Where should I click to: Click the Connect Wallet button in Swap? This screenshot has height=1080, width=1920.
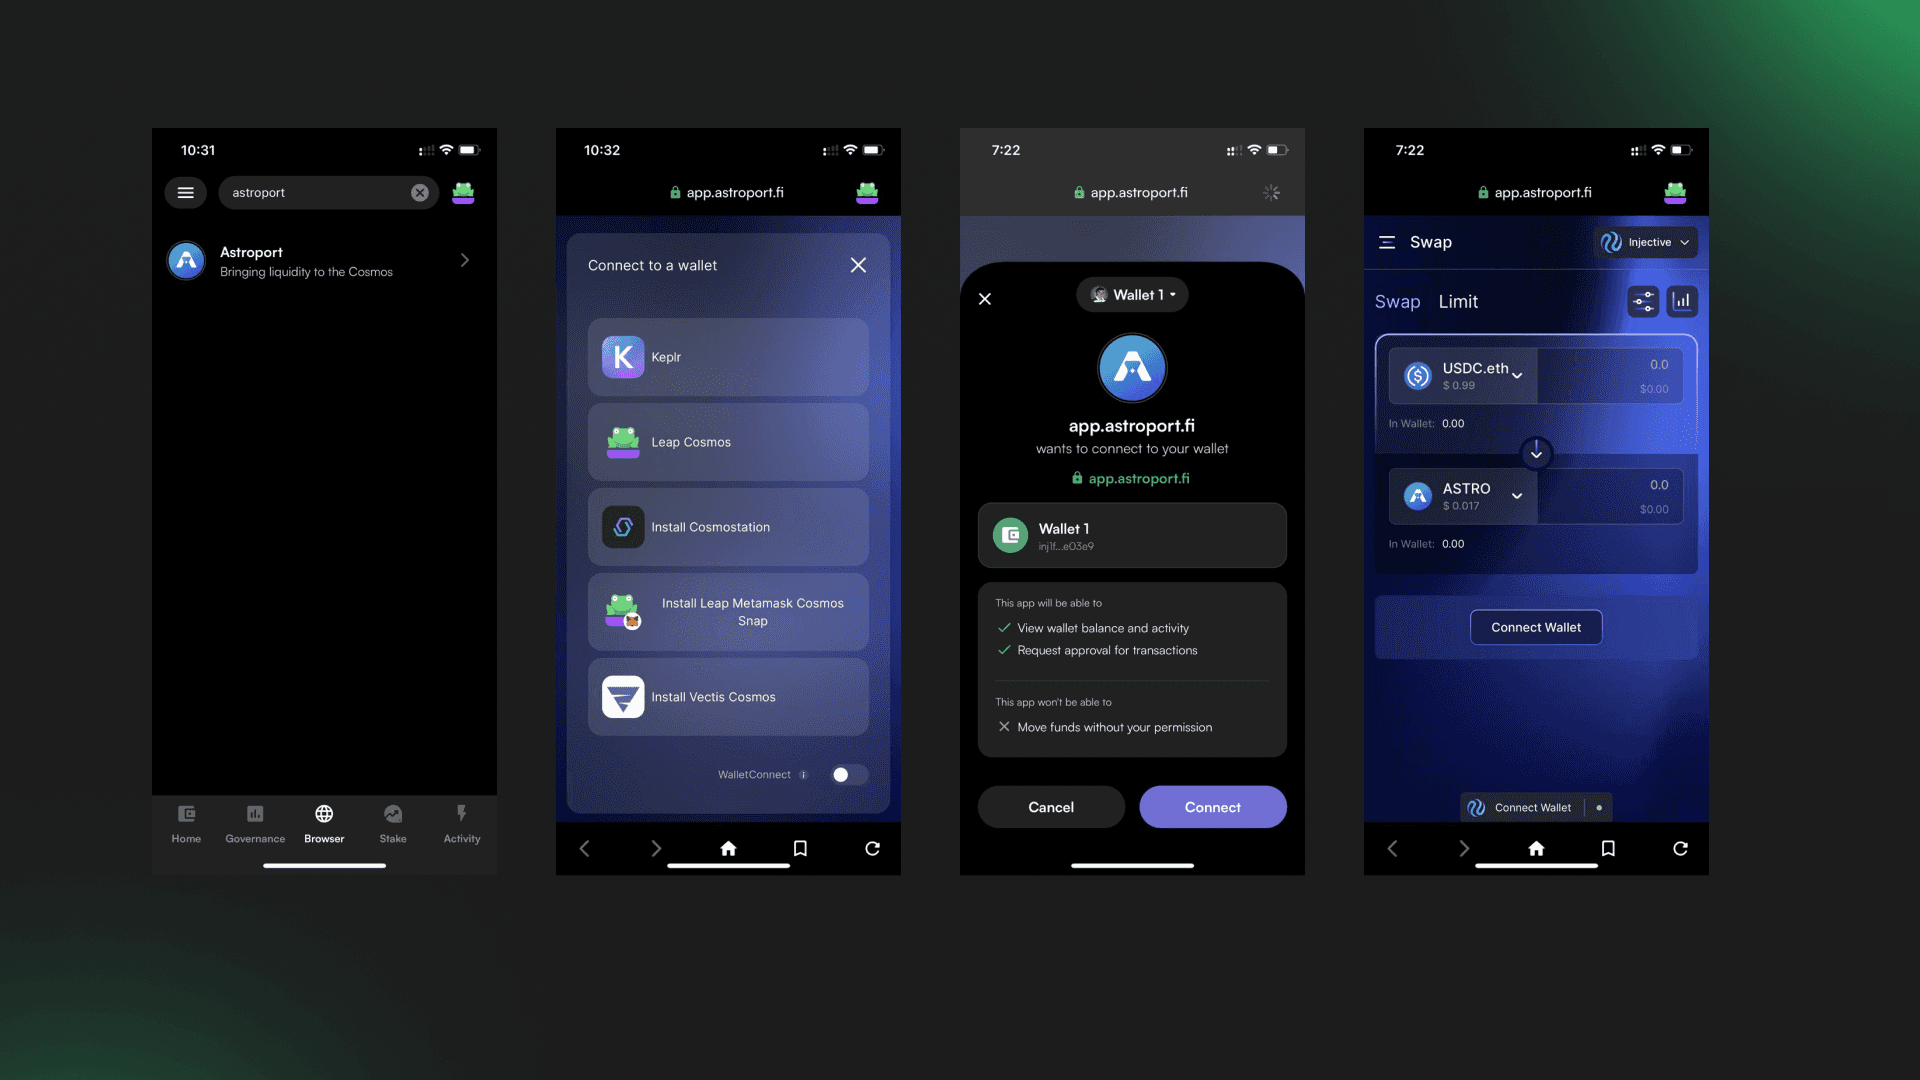pos(1535,626)
